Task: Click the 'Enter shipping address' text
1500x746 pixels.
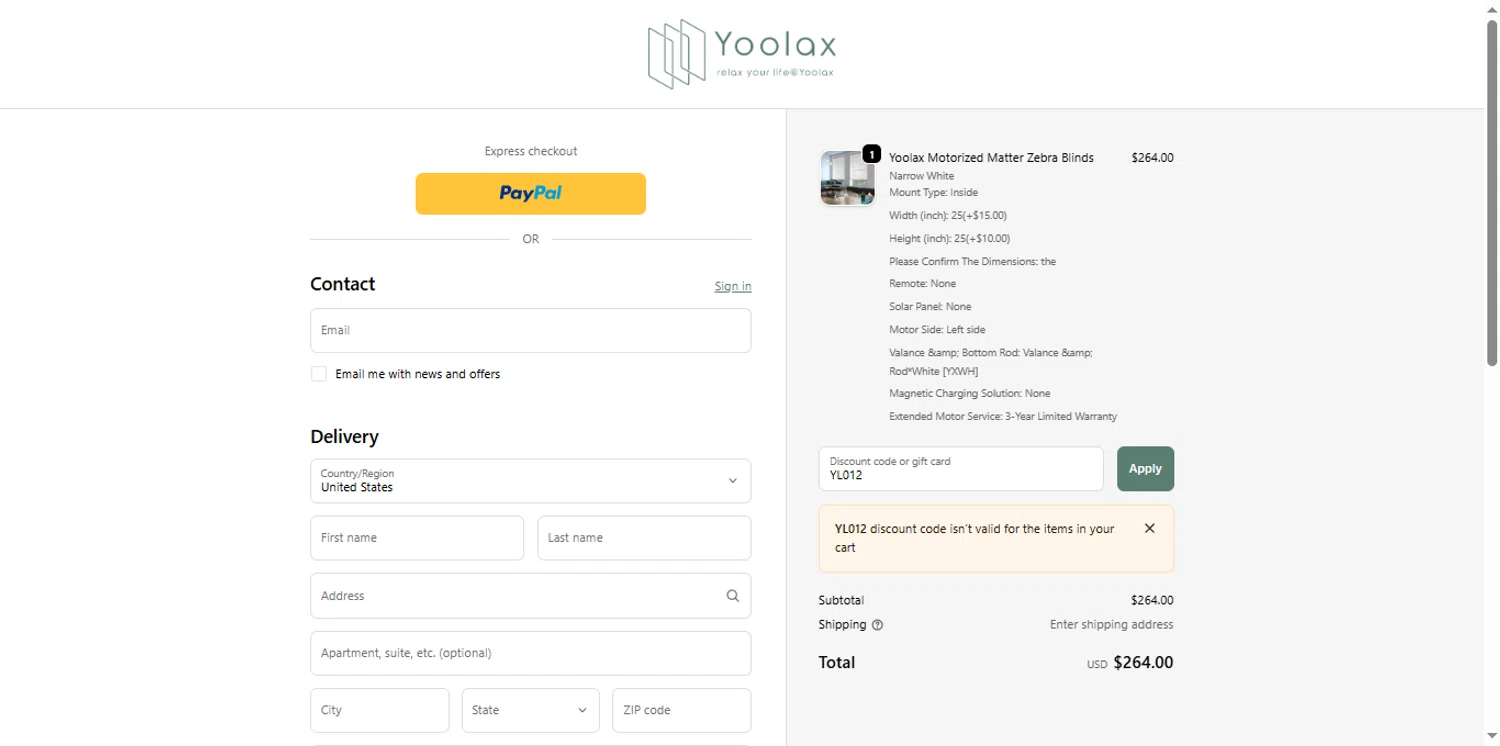Action: [x=1111, y=625]
